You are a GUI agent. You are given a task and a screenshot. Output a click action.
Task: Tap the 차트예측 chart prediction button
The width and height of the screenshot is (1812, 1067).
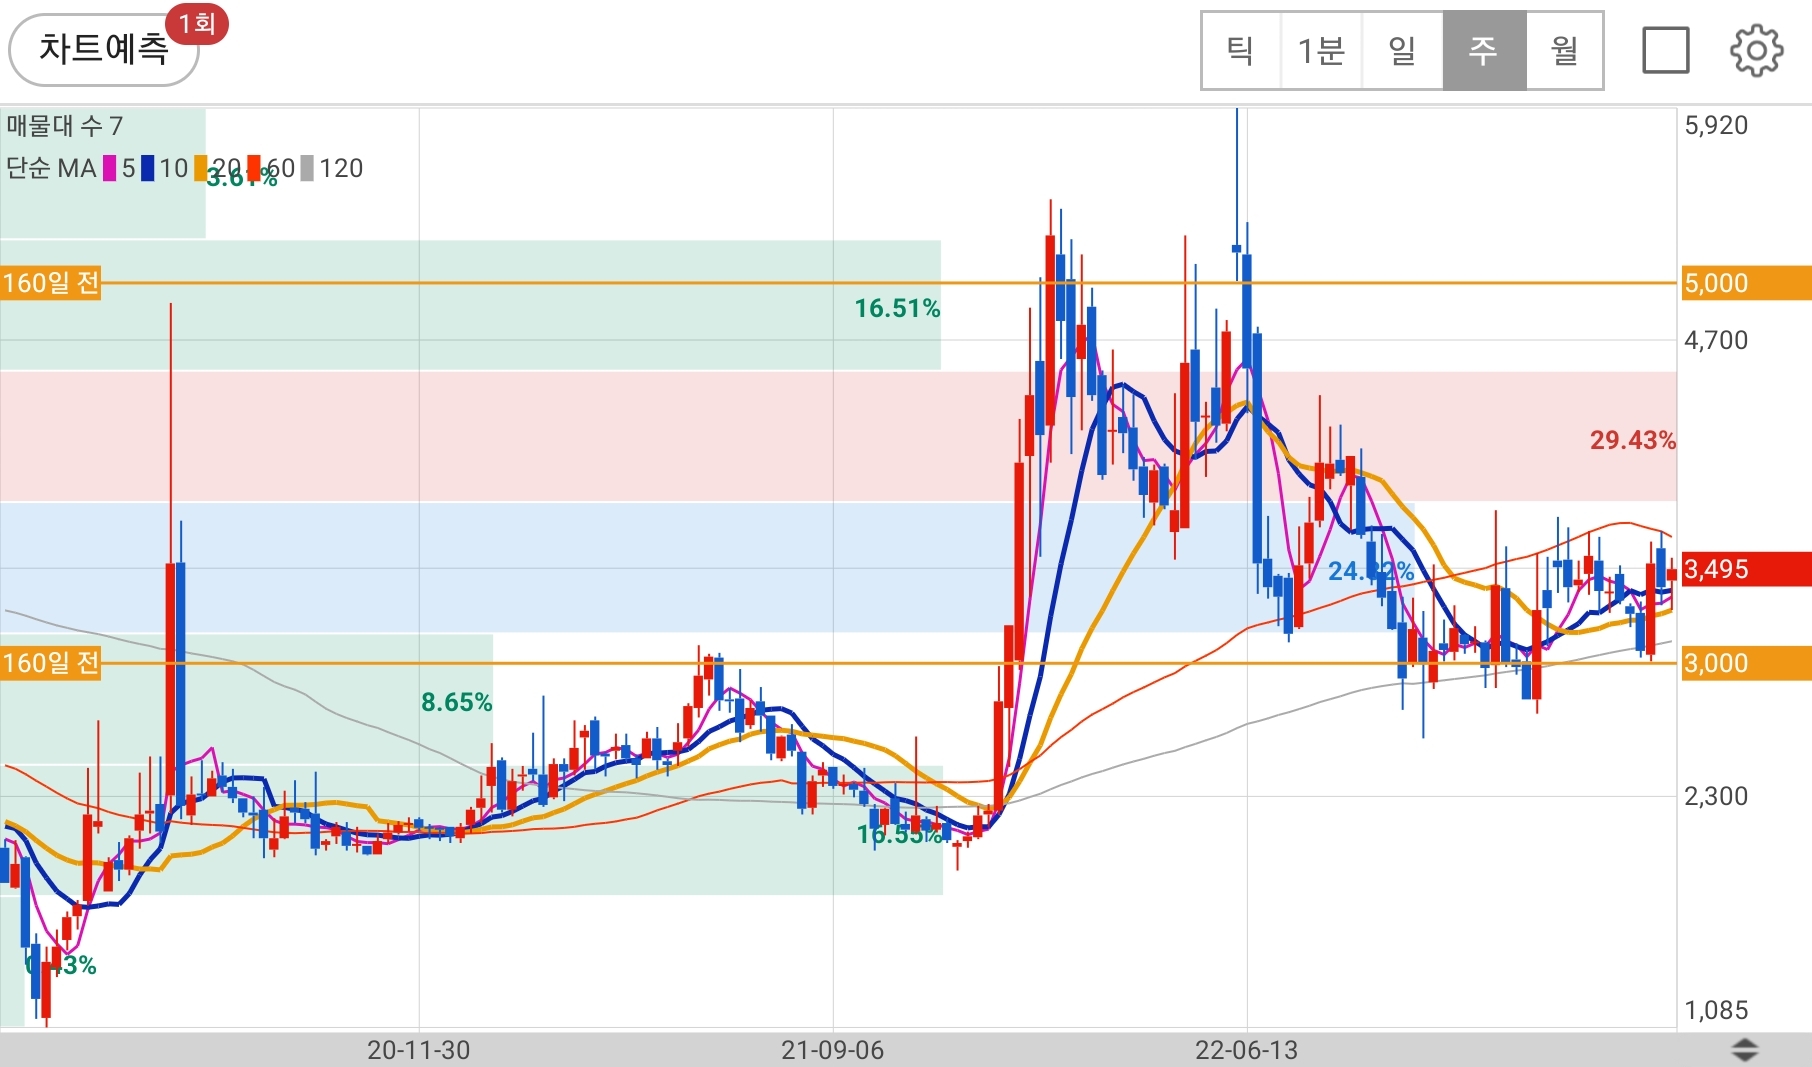104,49
